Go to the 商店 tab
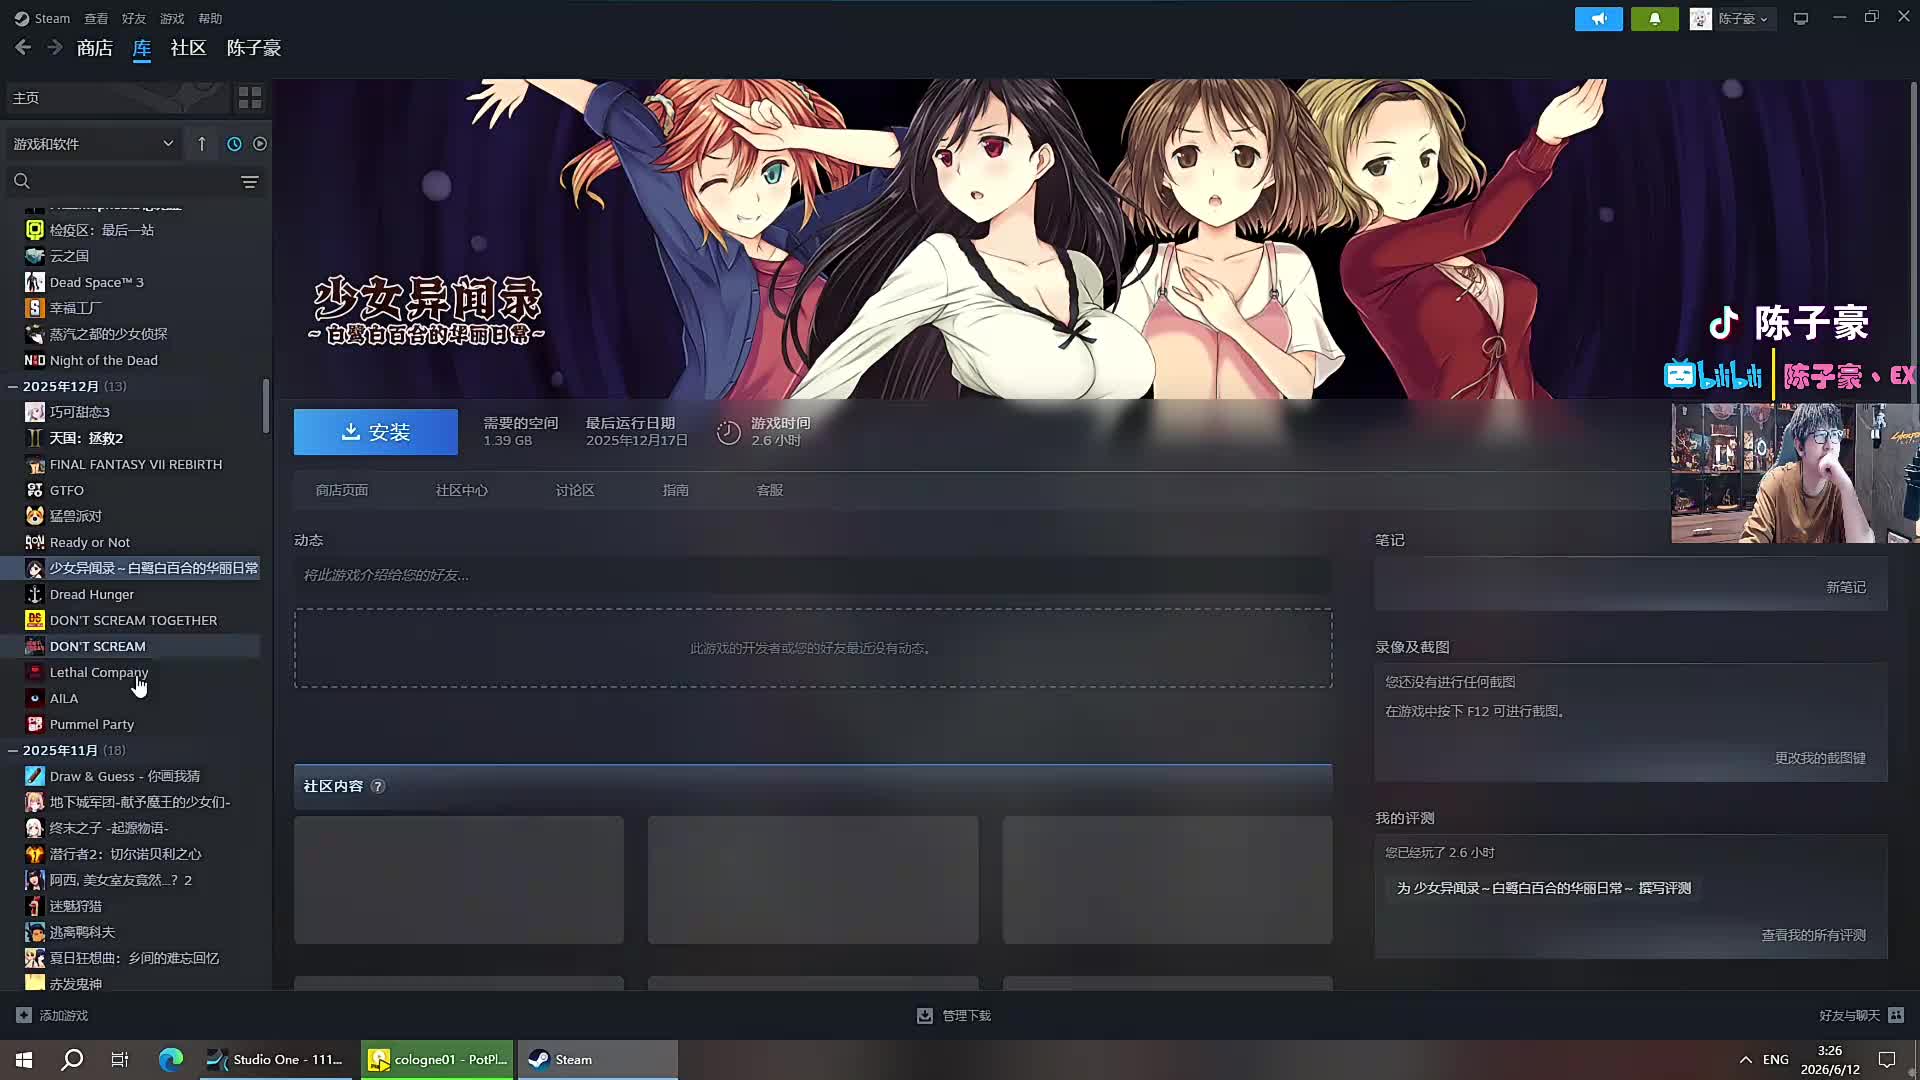 (95, 48)
